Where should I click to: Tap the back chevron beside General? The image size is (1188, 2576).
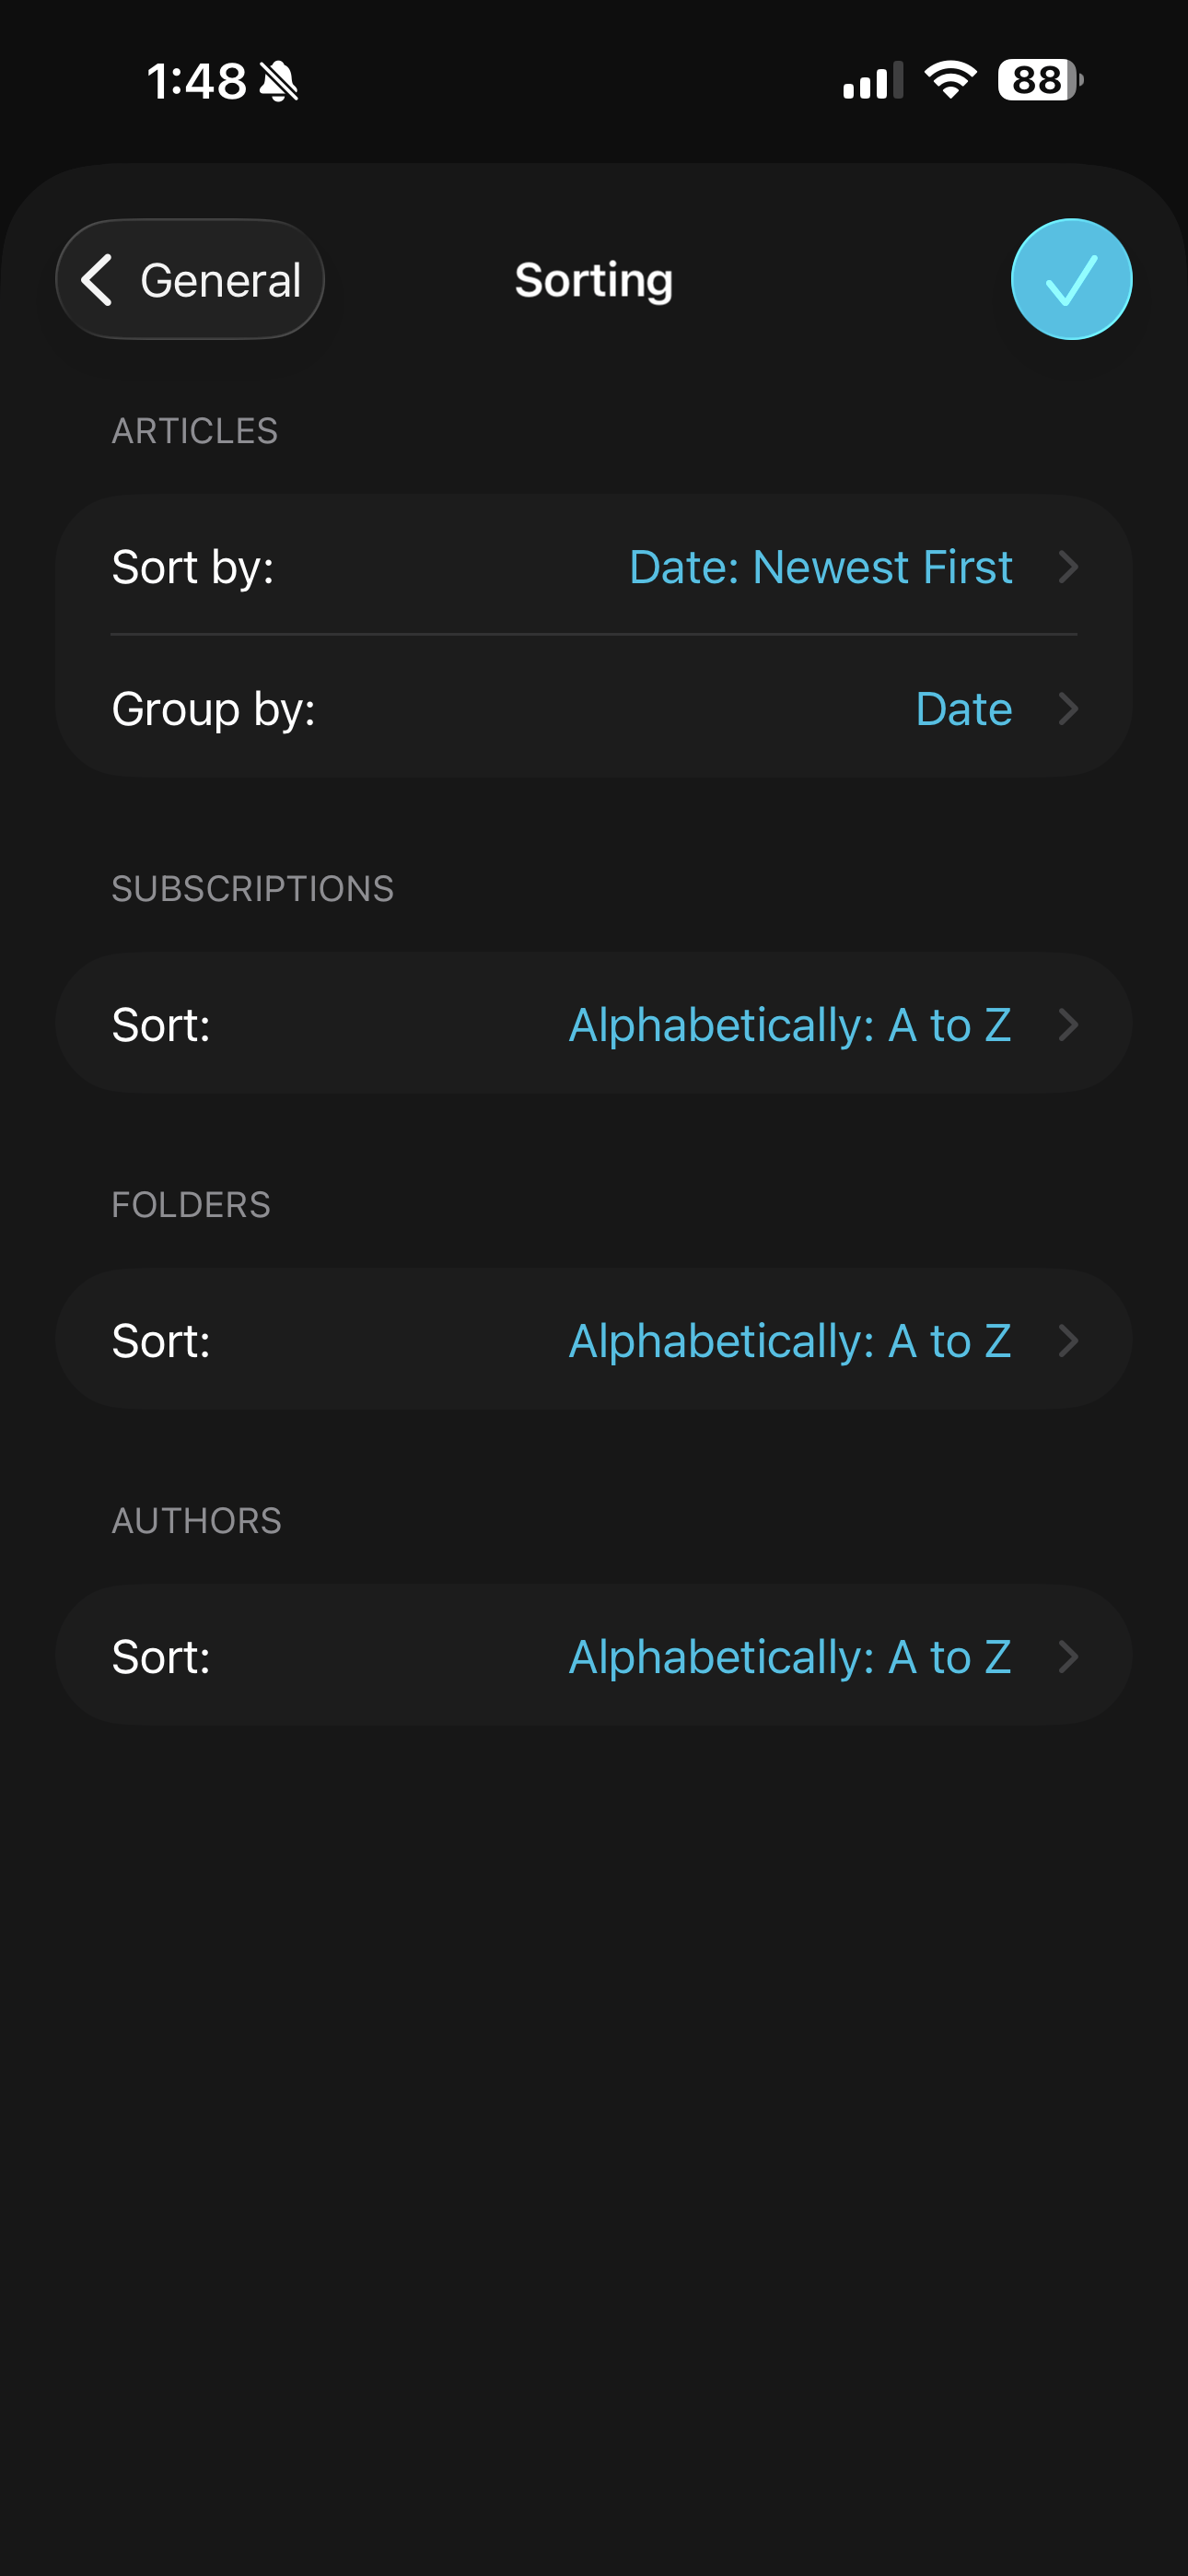pyautogui.click(x=97, y=279)
